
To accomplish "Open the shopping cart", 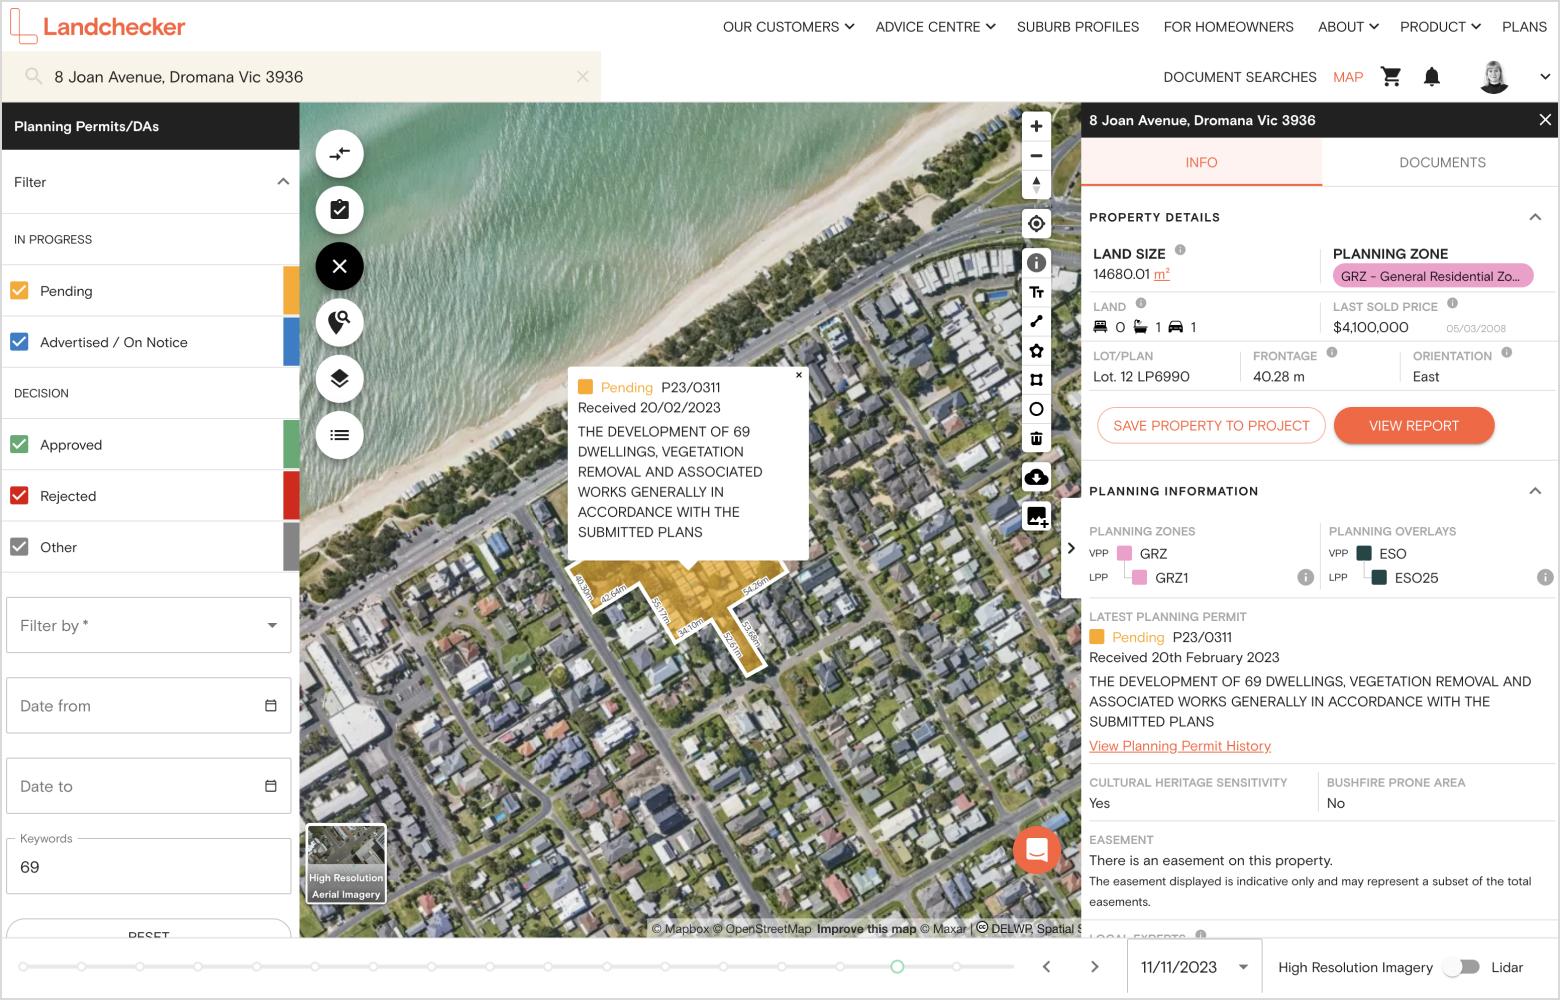I will point(1391,77).
